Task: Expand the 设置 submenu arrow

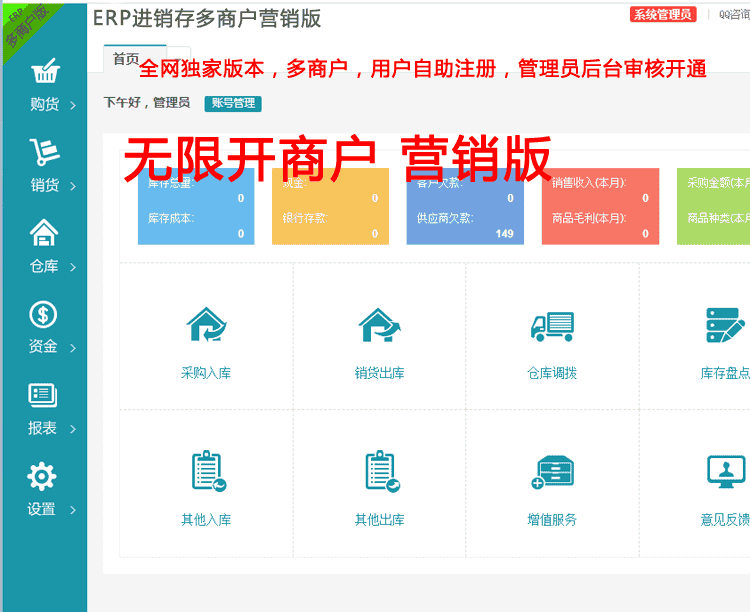Action: [x=73, y=510]
